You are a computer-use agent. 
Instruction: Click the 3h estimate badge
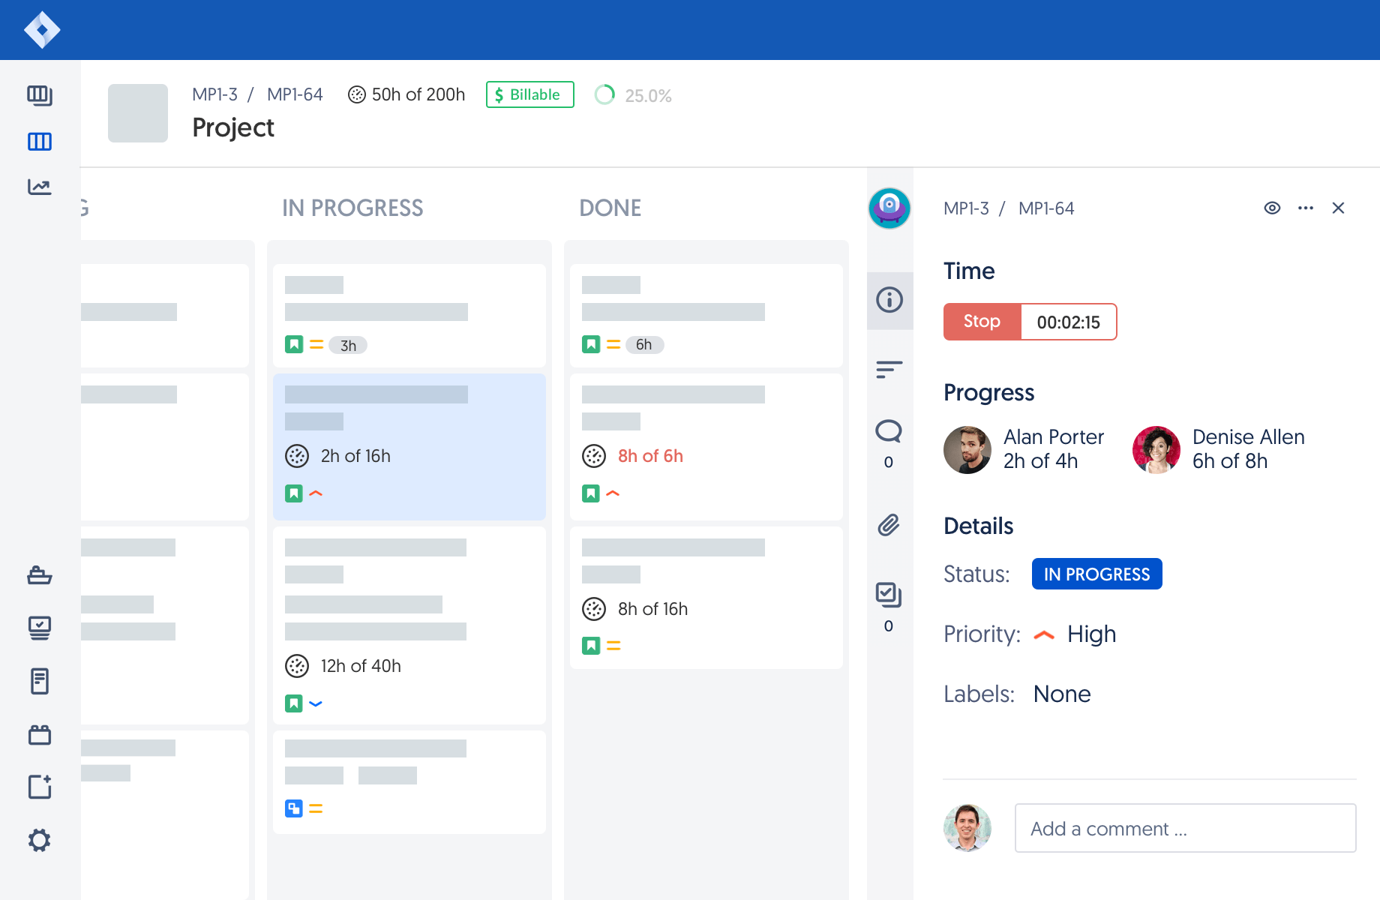point(348,345)
